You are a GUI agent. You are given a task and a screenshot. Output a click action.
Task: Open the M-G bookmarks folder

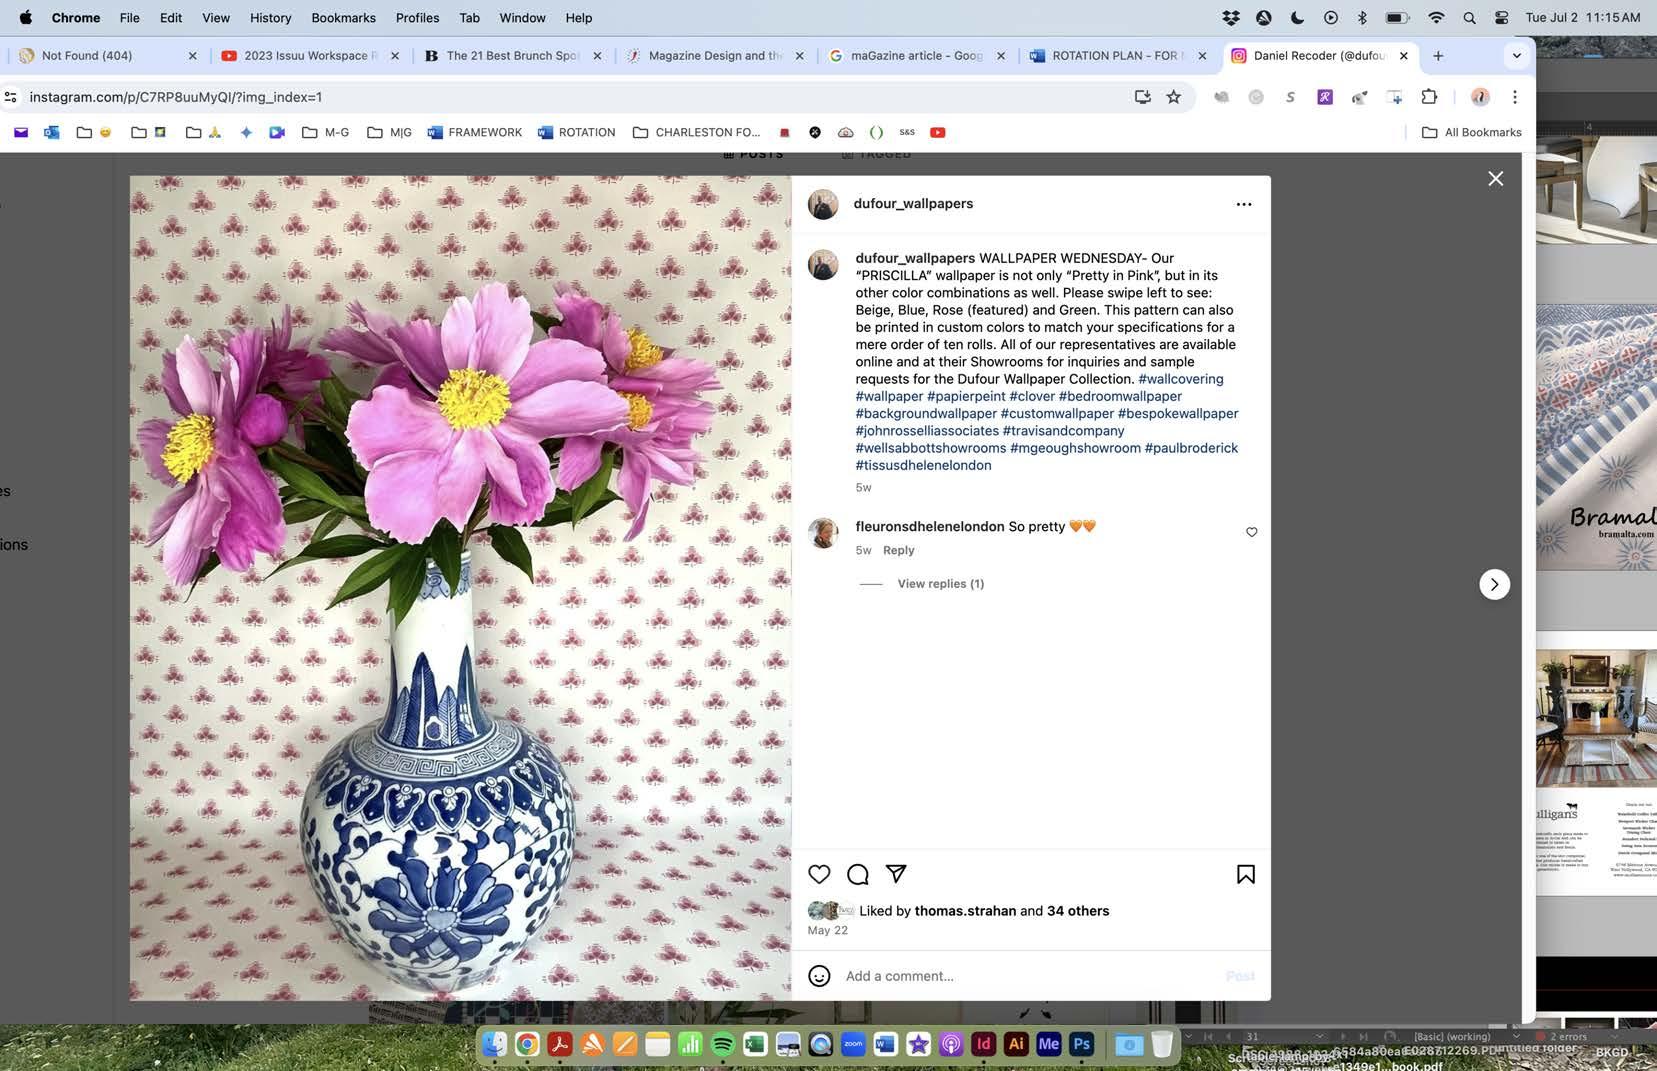326,132
